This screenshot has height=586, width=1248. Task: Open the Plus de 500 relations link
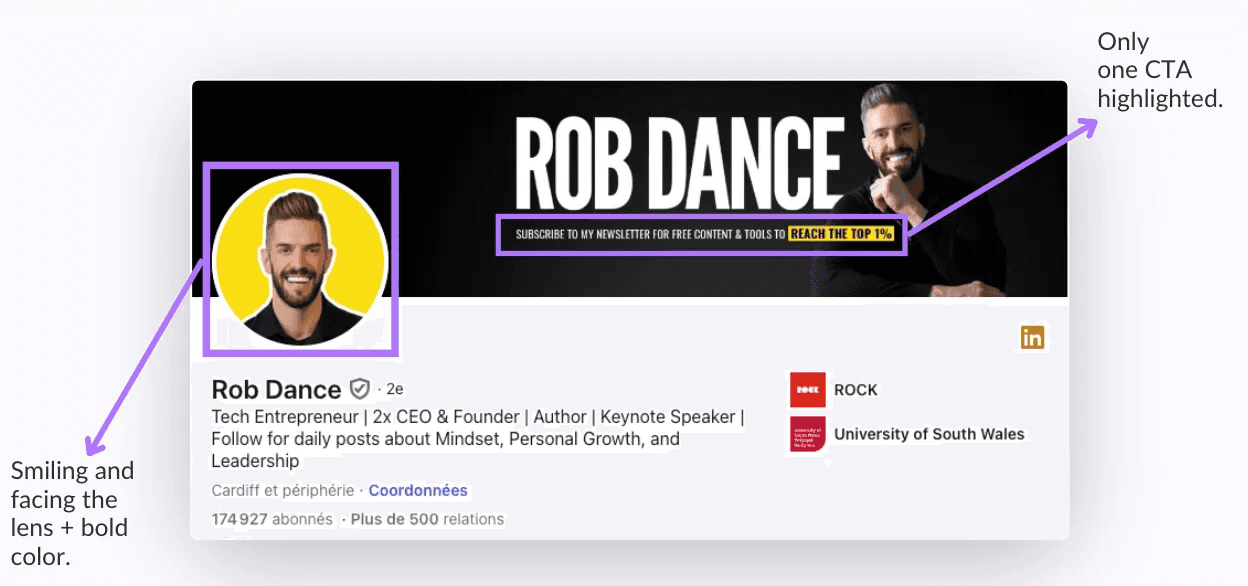click(426, 519)
